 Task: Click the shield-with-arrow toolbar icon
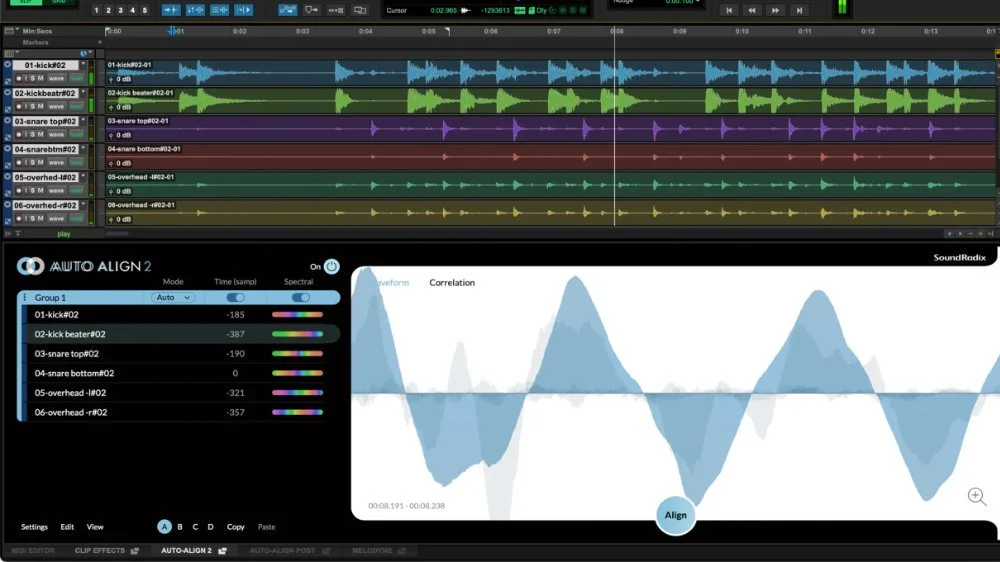[x=311, y=10]
